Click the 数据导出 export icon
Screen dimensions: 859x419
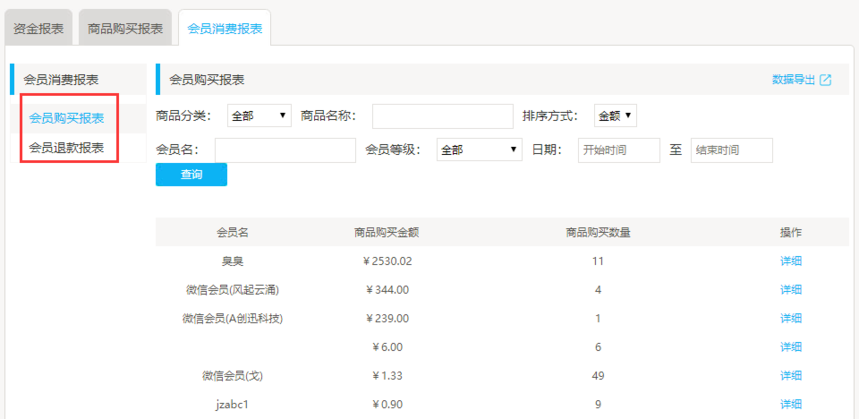[826, 80]
